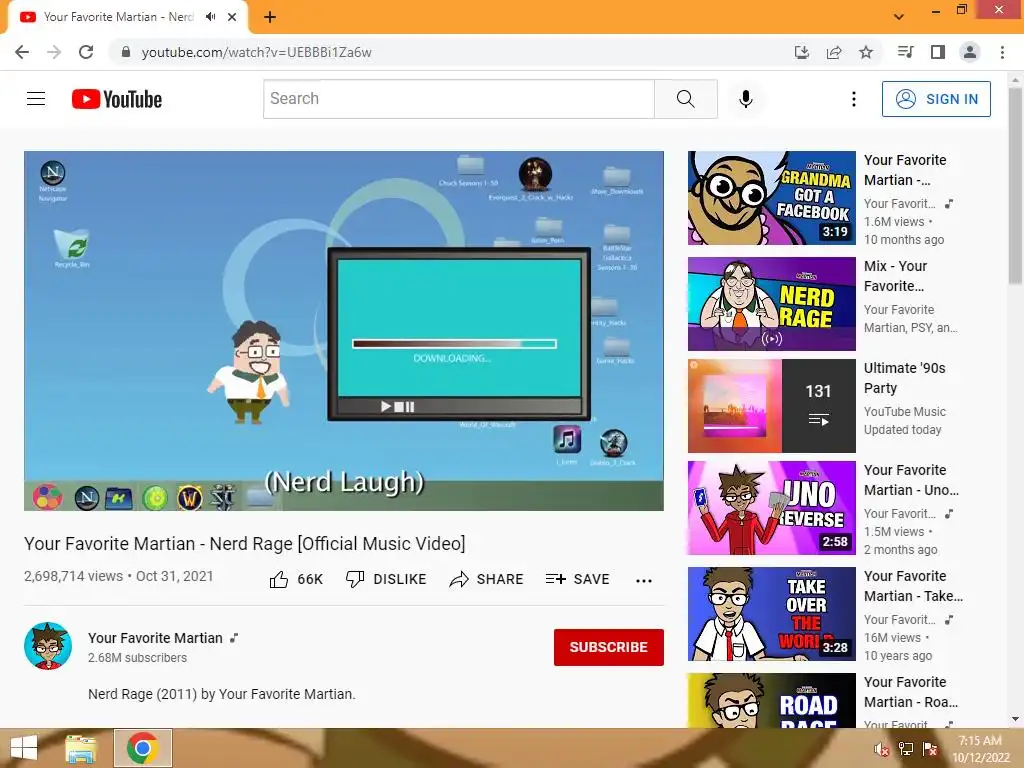Screen dimensions: 1024x768
Task: Open Action Center flag tray icon
Action: point(930,749)
